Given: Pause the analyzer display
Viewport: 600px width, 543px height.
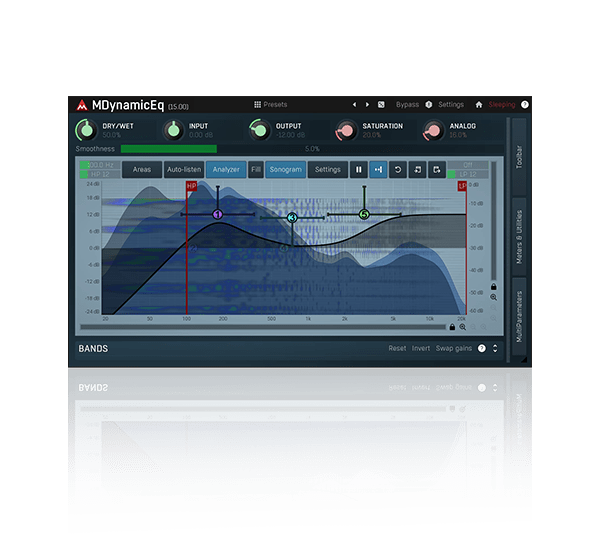Looking at the screenshot, I should click(359, 170).
